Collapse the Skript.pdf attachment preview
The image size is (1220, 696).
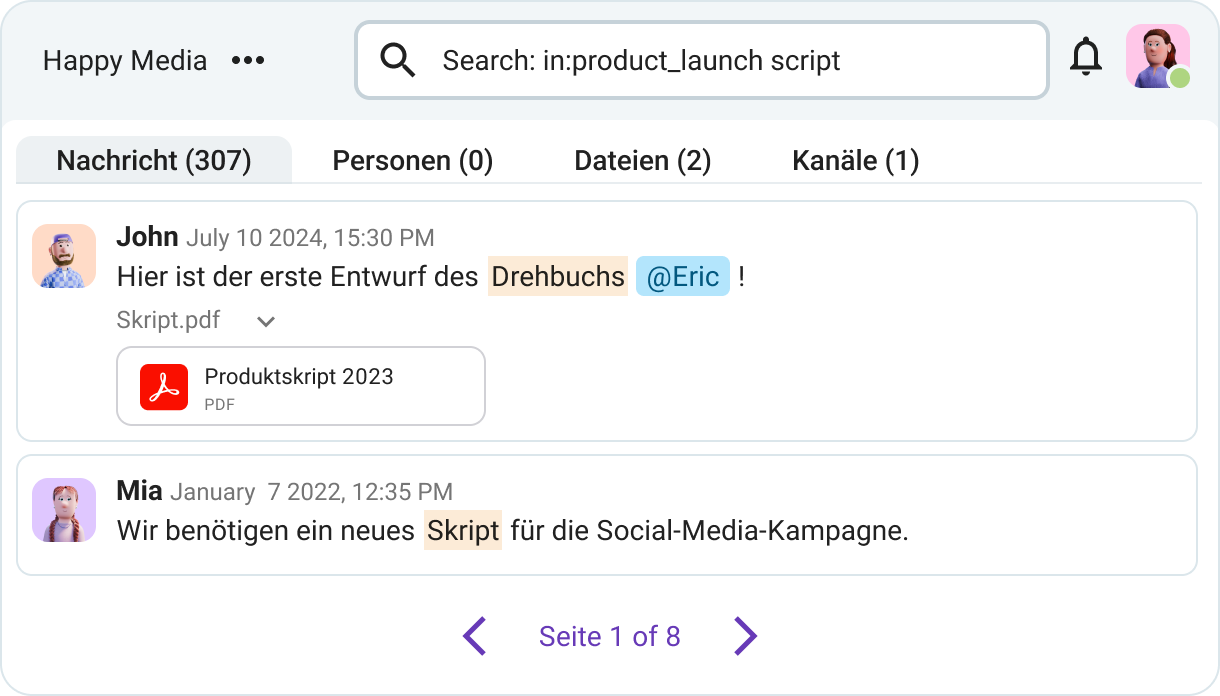point(265,321)
